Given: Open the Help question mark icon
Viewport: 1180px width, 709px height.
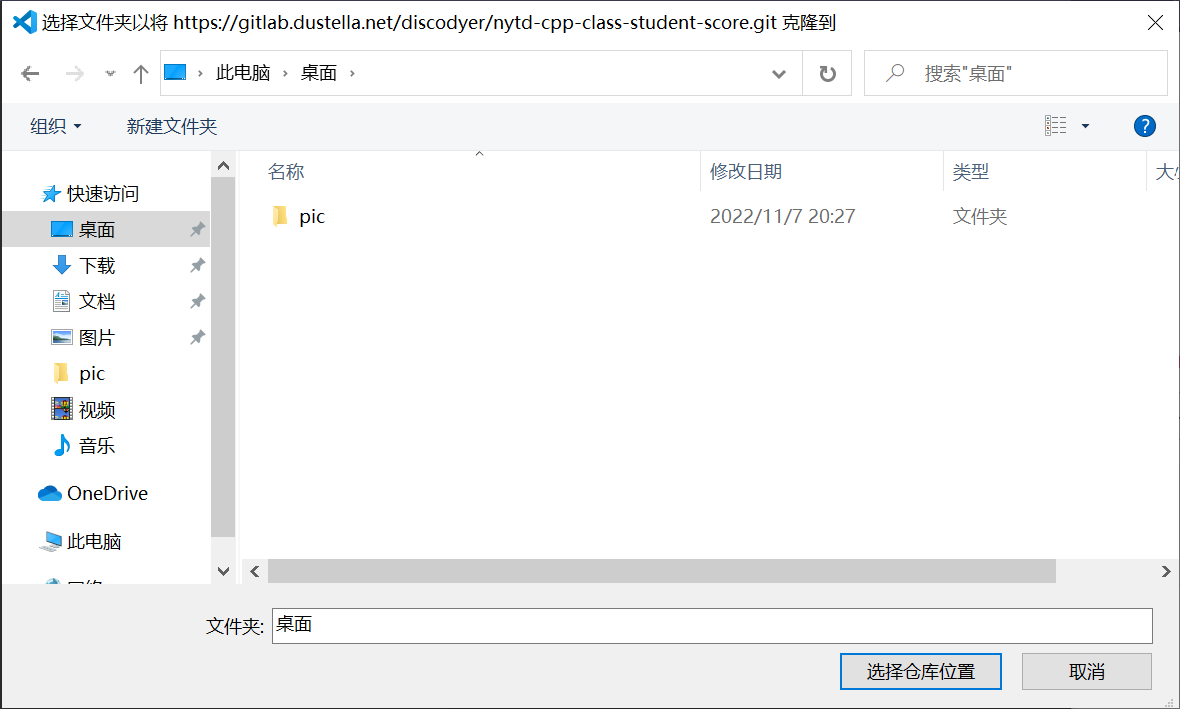Looking at the screenshot, I should (x=1145, y=126).
